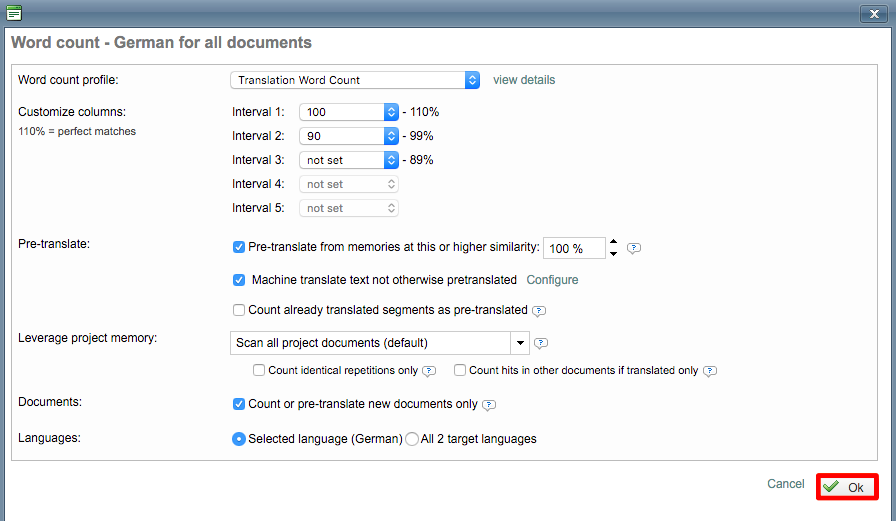Increase similarity percentage with up arrow
Image resolution: width=896 pixels, height=521 pixels.
coord(614,242)
